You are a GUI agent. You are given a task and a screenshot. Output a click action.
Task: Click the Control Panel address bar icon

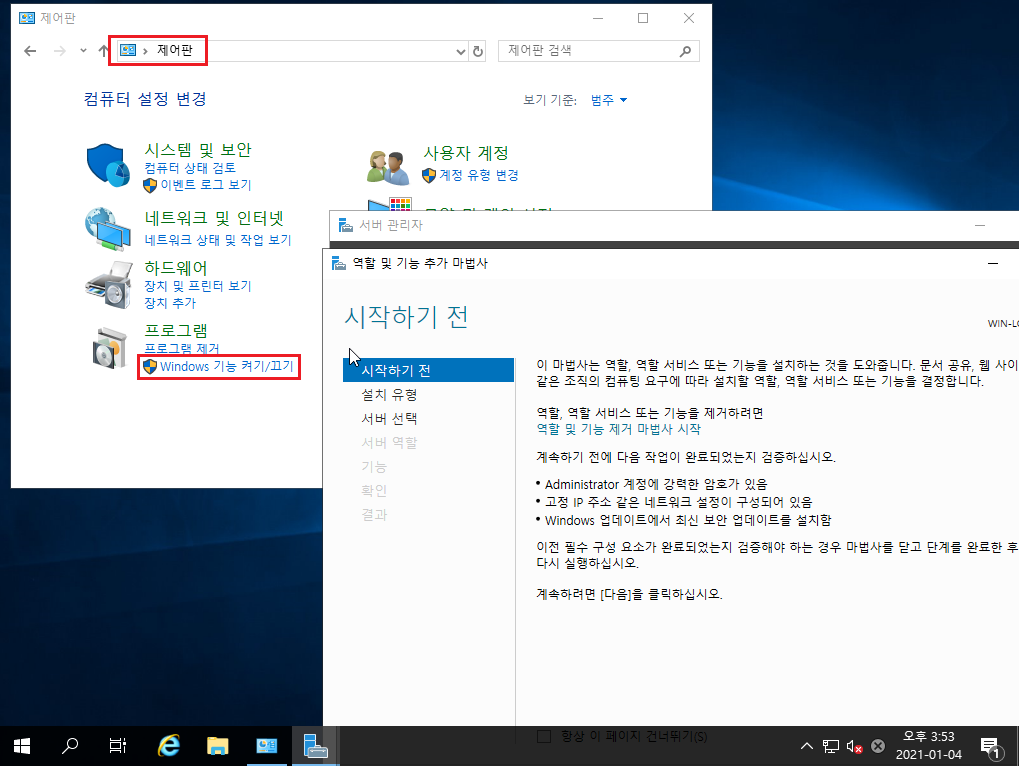(128, 50)
